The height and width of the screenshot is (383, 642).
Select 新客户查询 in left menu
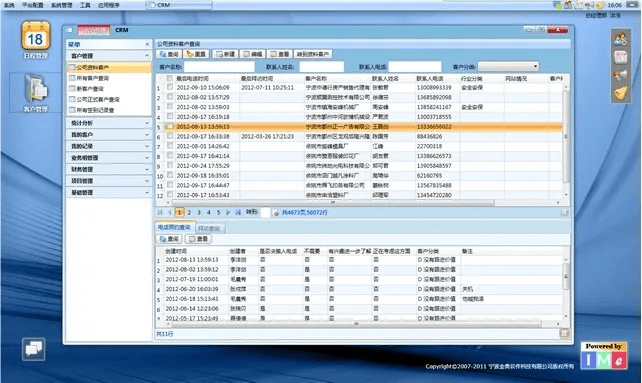109,88
